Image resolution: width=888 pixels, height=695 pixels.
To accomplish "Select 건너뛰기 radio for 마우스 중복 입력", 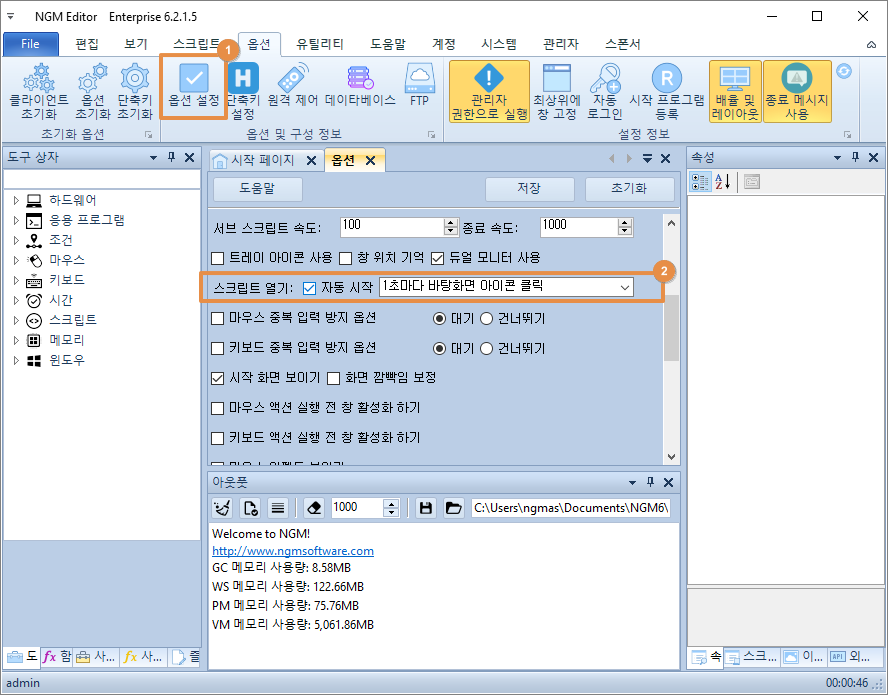I will click(x=486, y=319).
